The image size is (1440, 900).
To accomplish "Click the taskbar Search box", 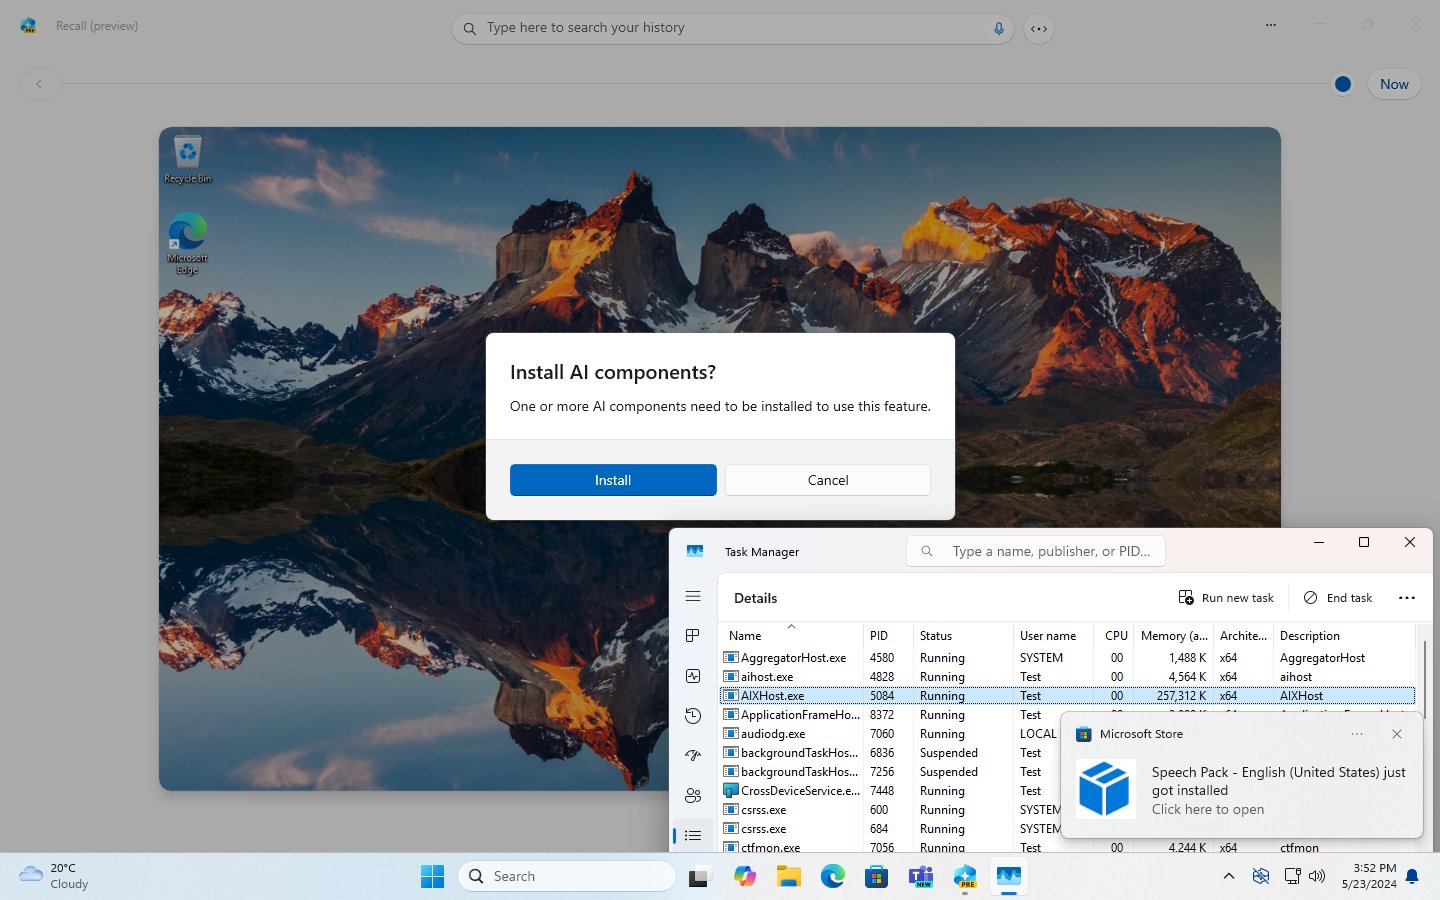I will [x=567, y=876].
